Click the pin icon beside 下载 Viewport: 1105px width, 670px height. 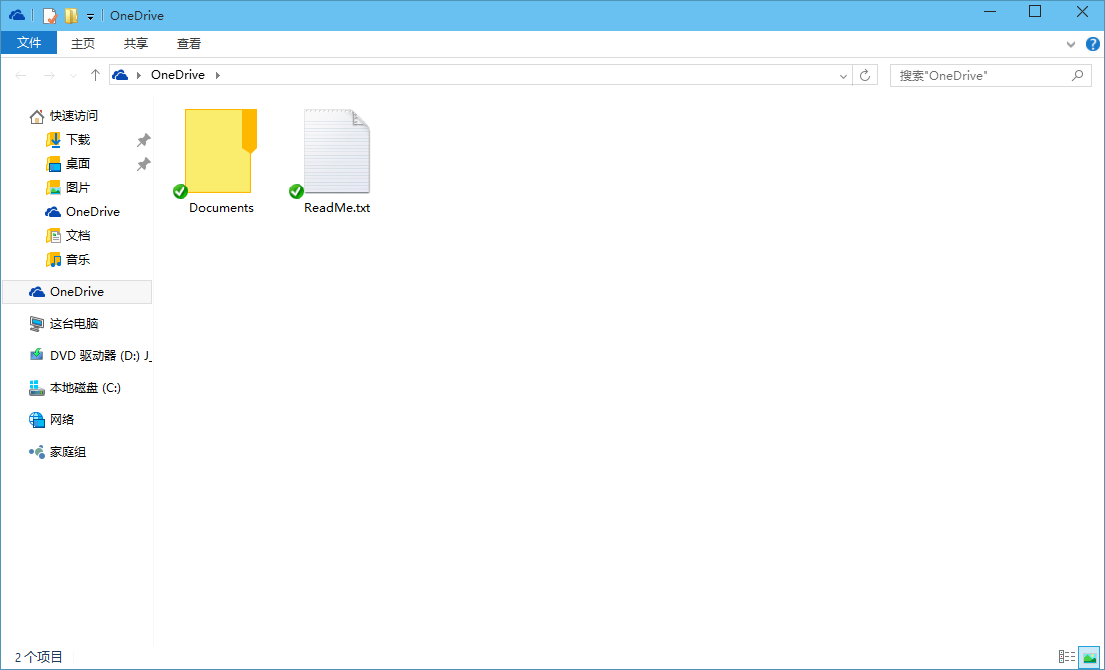143,139
